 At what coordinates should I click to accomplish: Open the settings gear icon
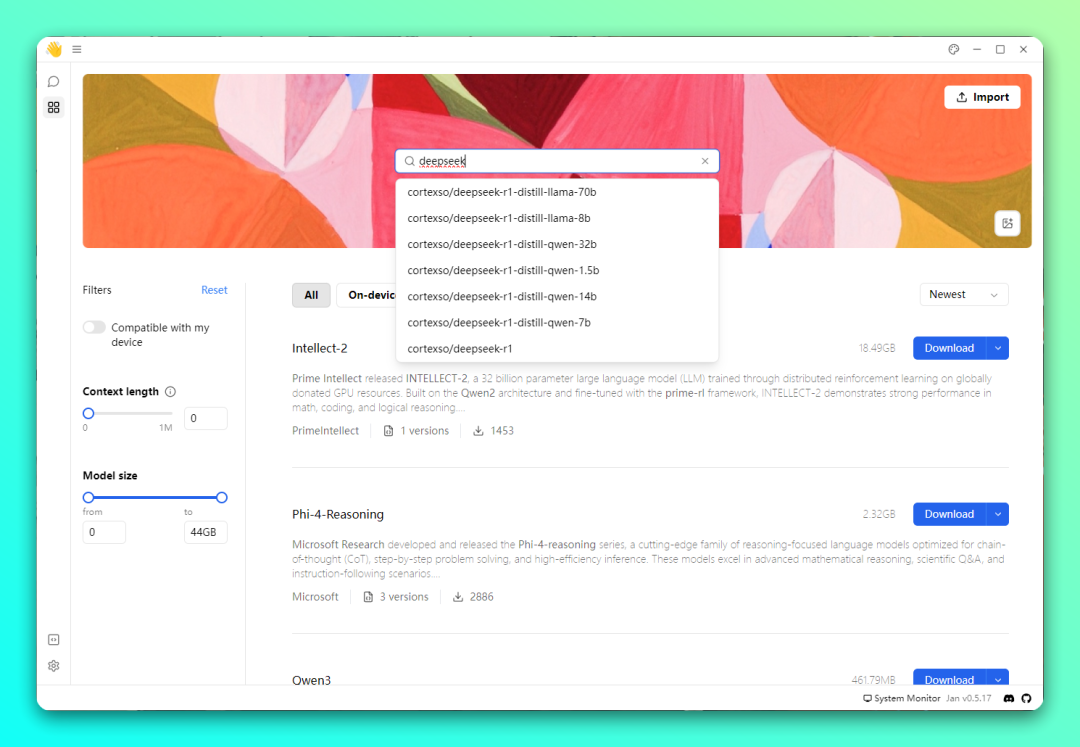54,666
